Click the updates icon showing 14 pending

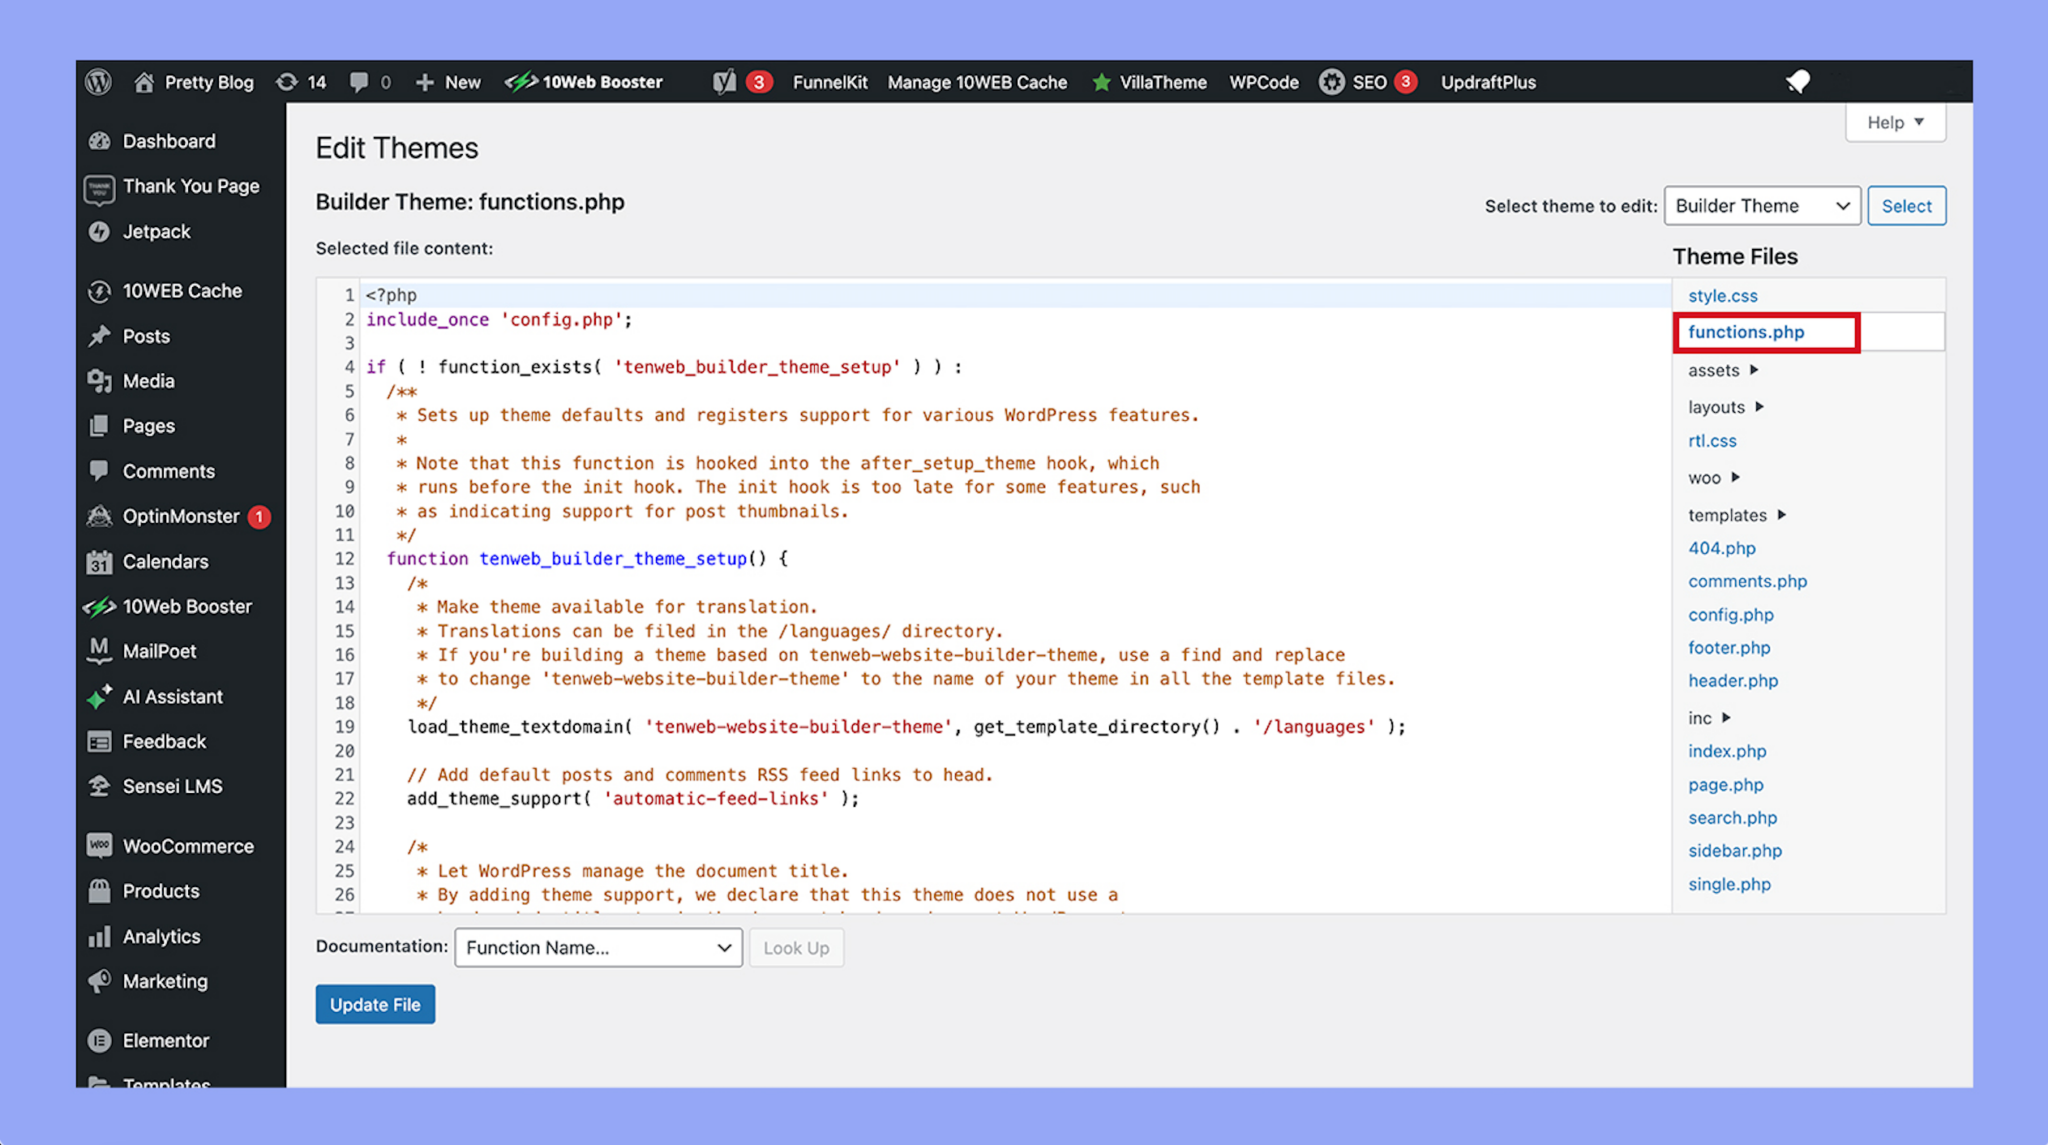point(287,82)
